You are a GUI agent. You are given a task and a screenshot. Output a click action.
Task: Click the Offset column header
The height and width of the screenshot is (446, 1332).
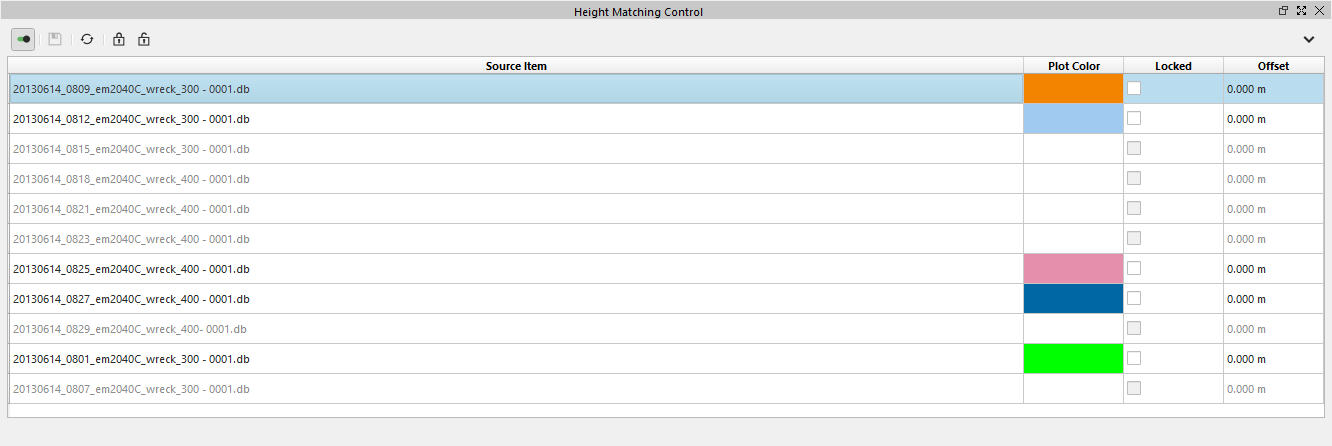1273,66
